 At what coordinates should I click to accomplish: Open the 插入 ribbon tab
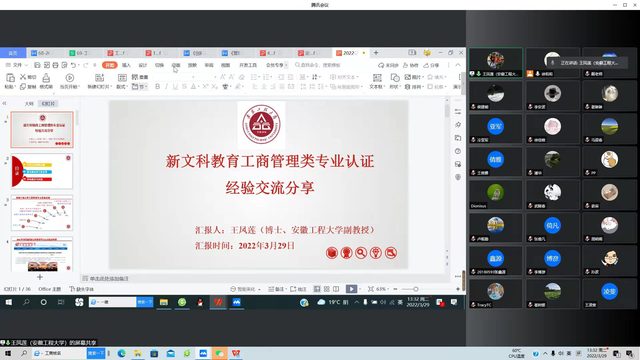[126, 65]
